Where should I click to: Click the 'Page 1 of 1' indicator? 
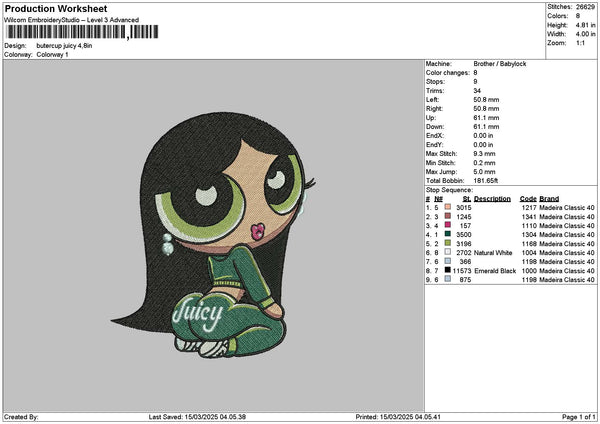pos(579,417)
